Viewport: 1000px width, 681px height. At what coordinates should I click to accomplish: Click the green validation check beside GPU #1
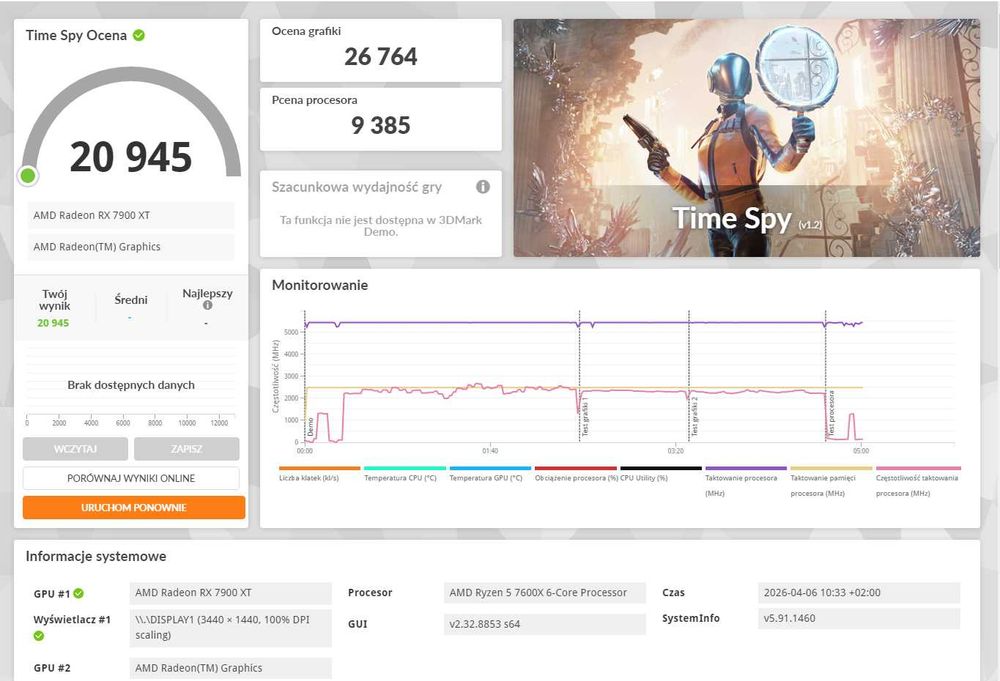[78, 594]
